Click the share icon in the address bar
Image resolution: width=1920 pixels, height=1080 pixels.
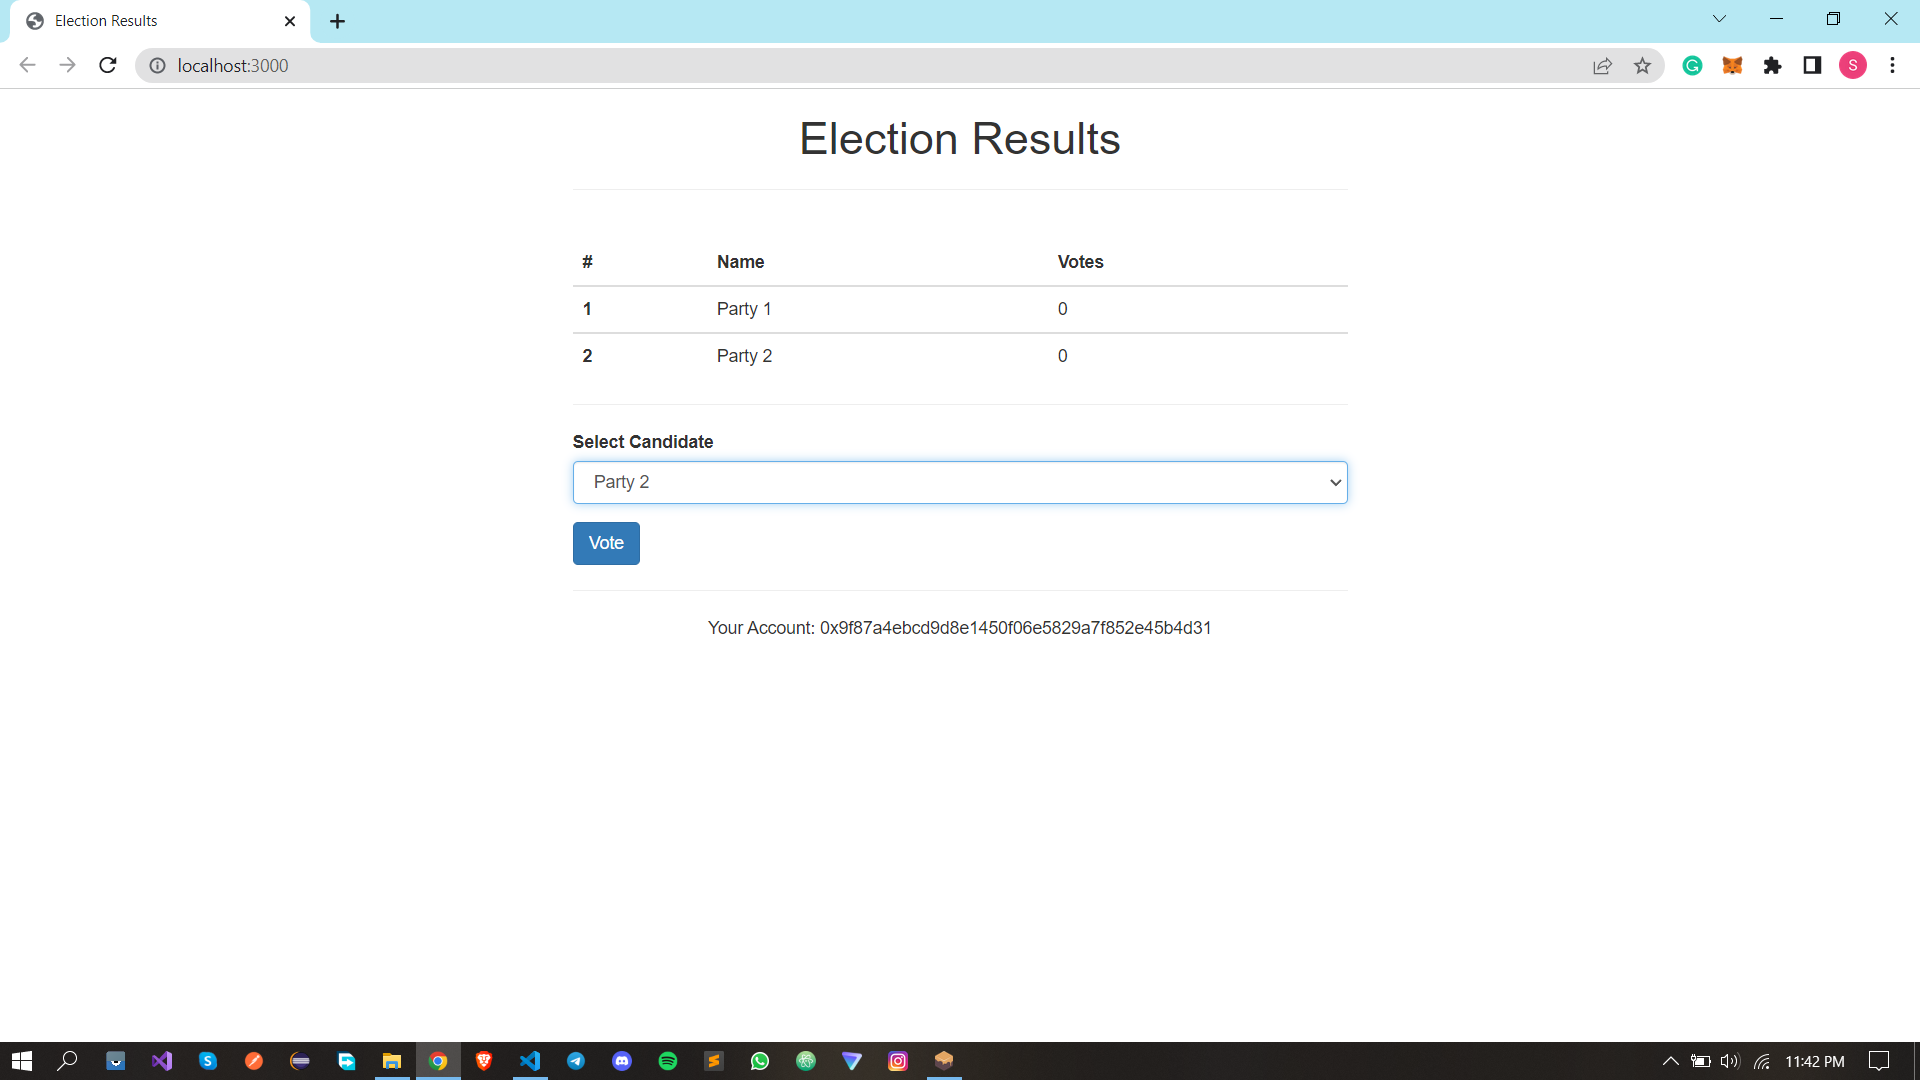coord(1603,65)
